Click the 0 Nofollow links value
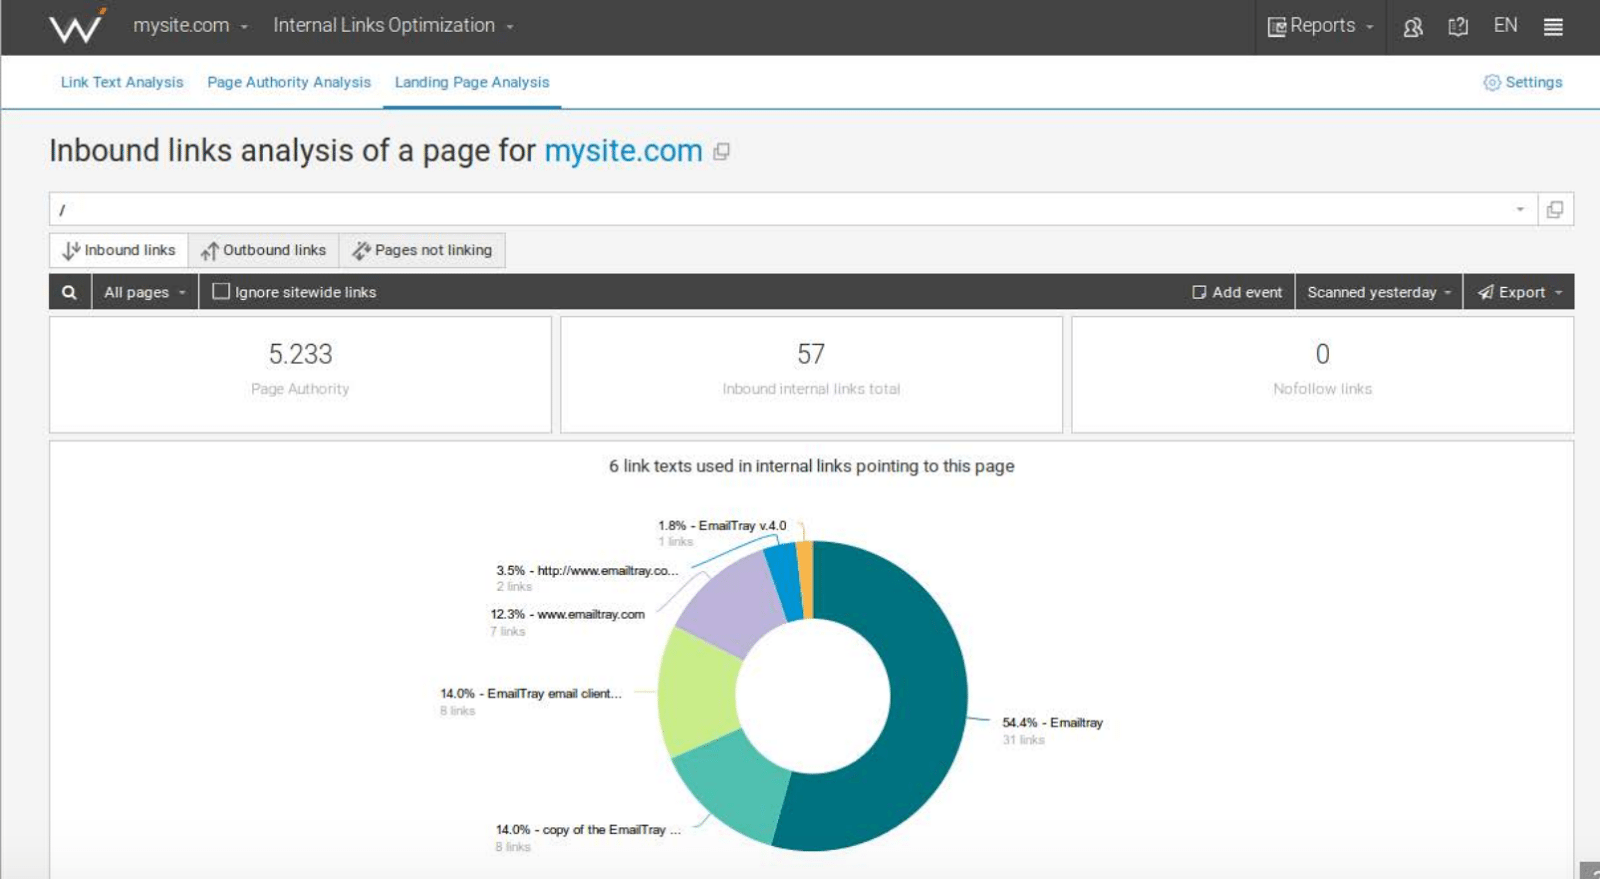1600x879 pixels. (x=1322, y=354)
